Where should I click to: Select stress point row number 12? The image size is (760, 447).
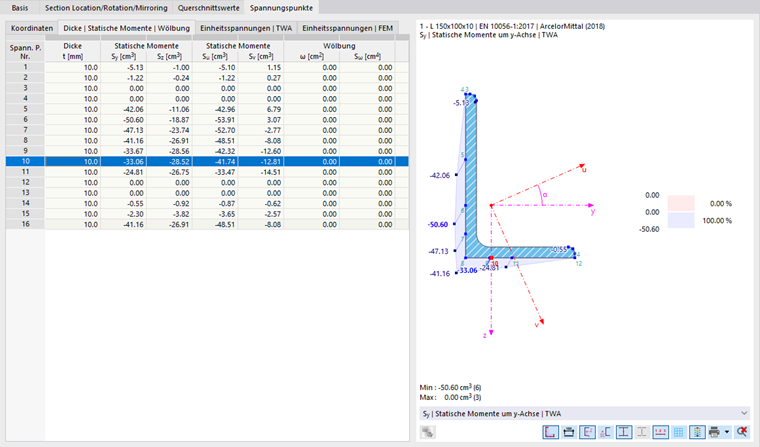[25, 182]
